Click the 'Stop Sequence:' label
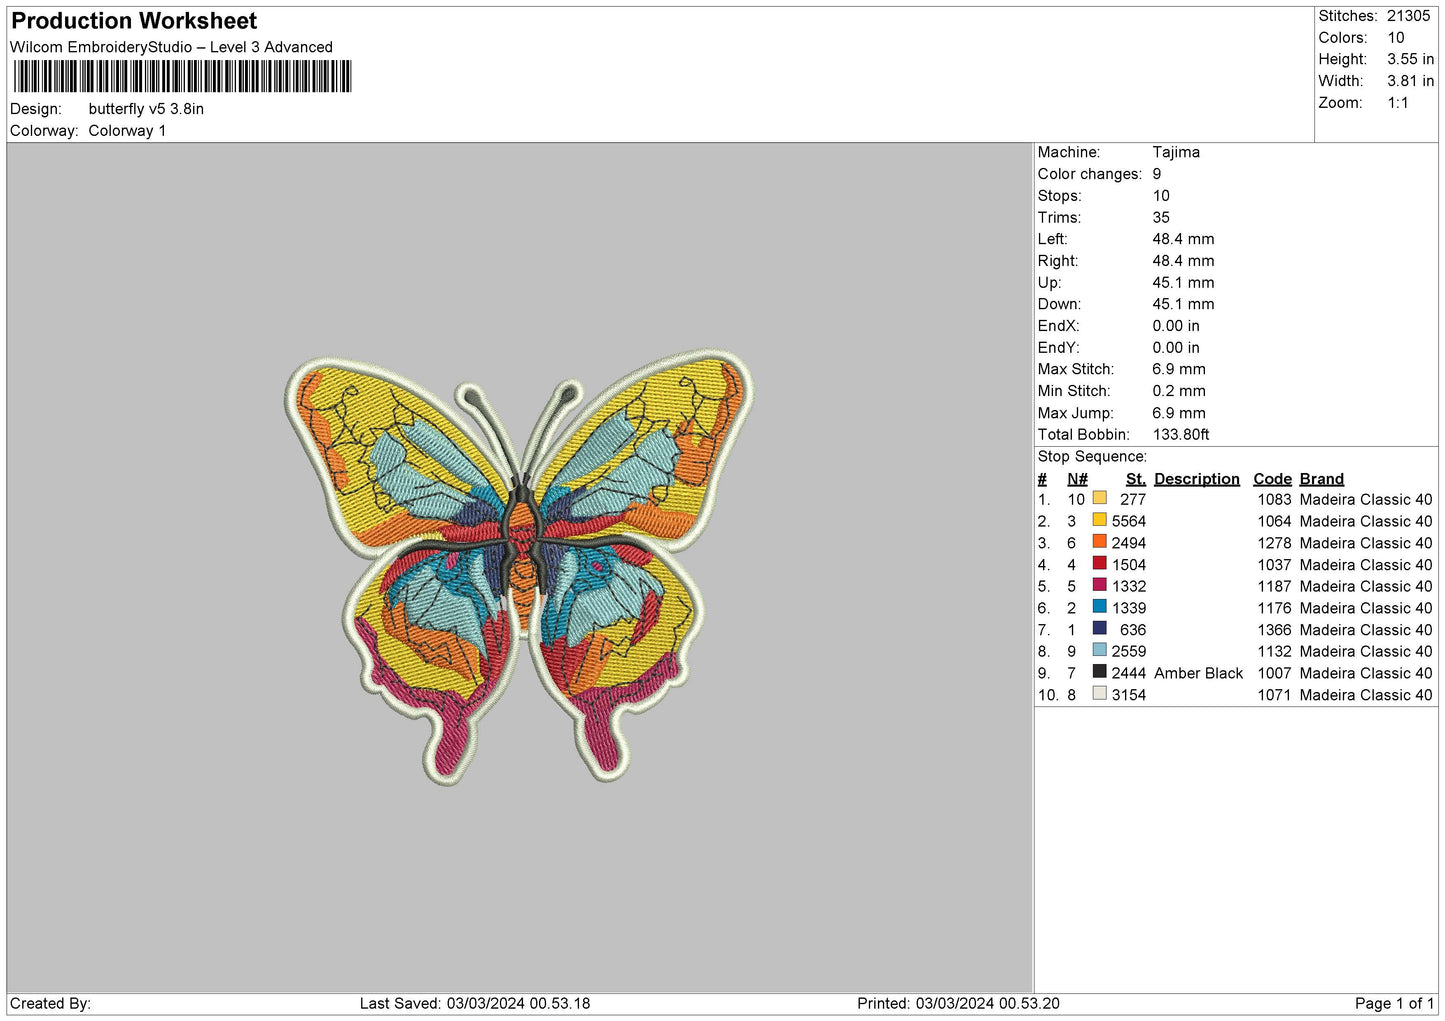1445x1021 pixels. click(1092, 457)
